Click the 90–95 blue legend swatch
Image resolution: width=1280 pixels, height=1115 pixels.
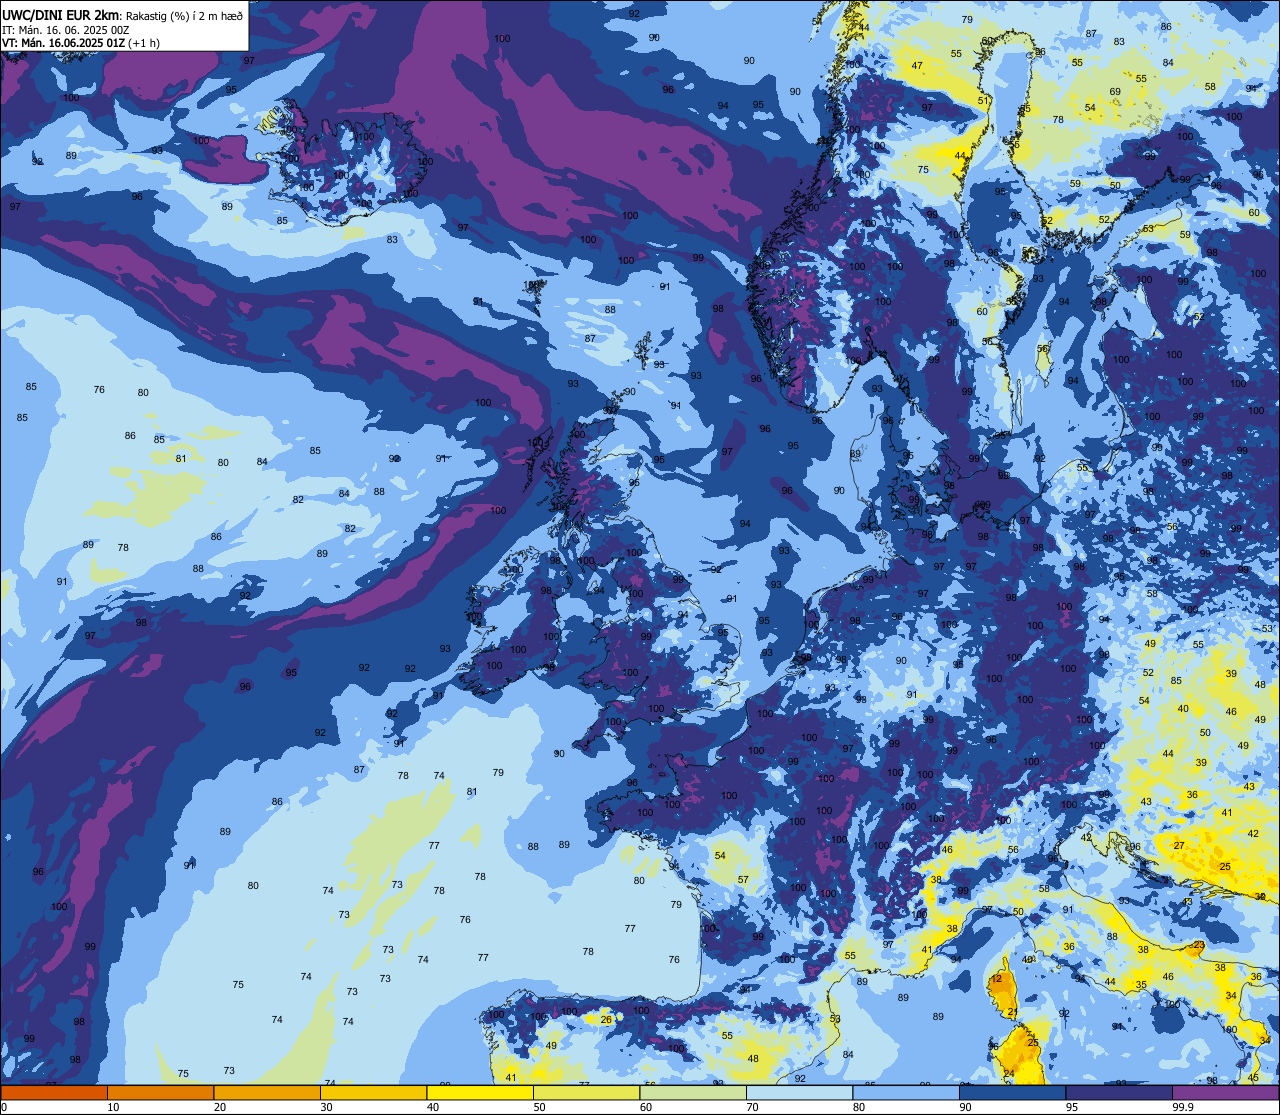(1012, 1092)
